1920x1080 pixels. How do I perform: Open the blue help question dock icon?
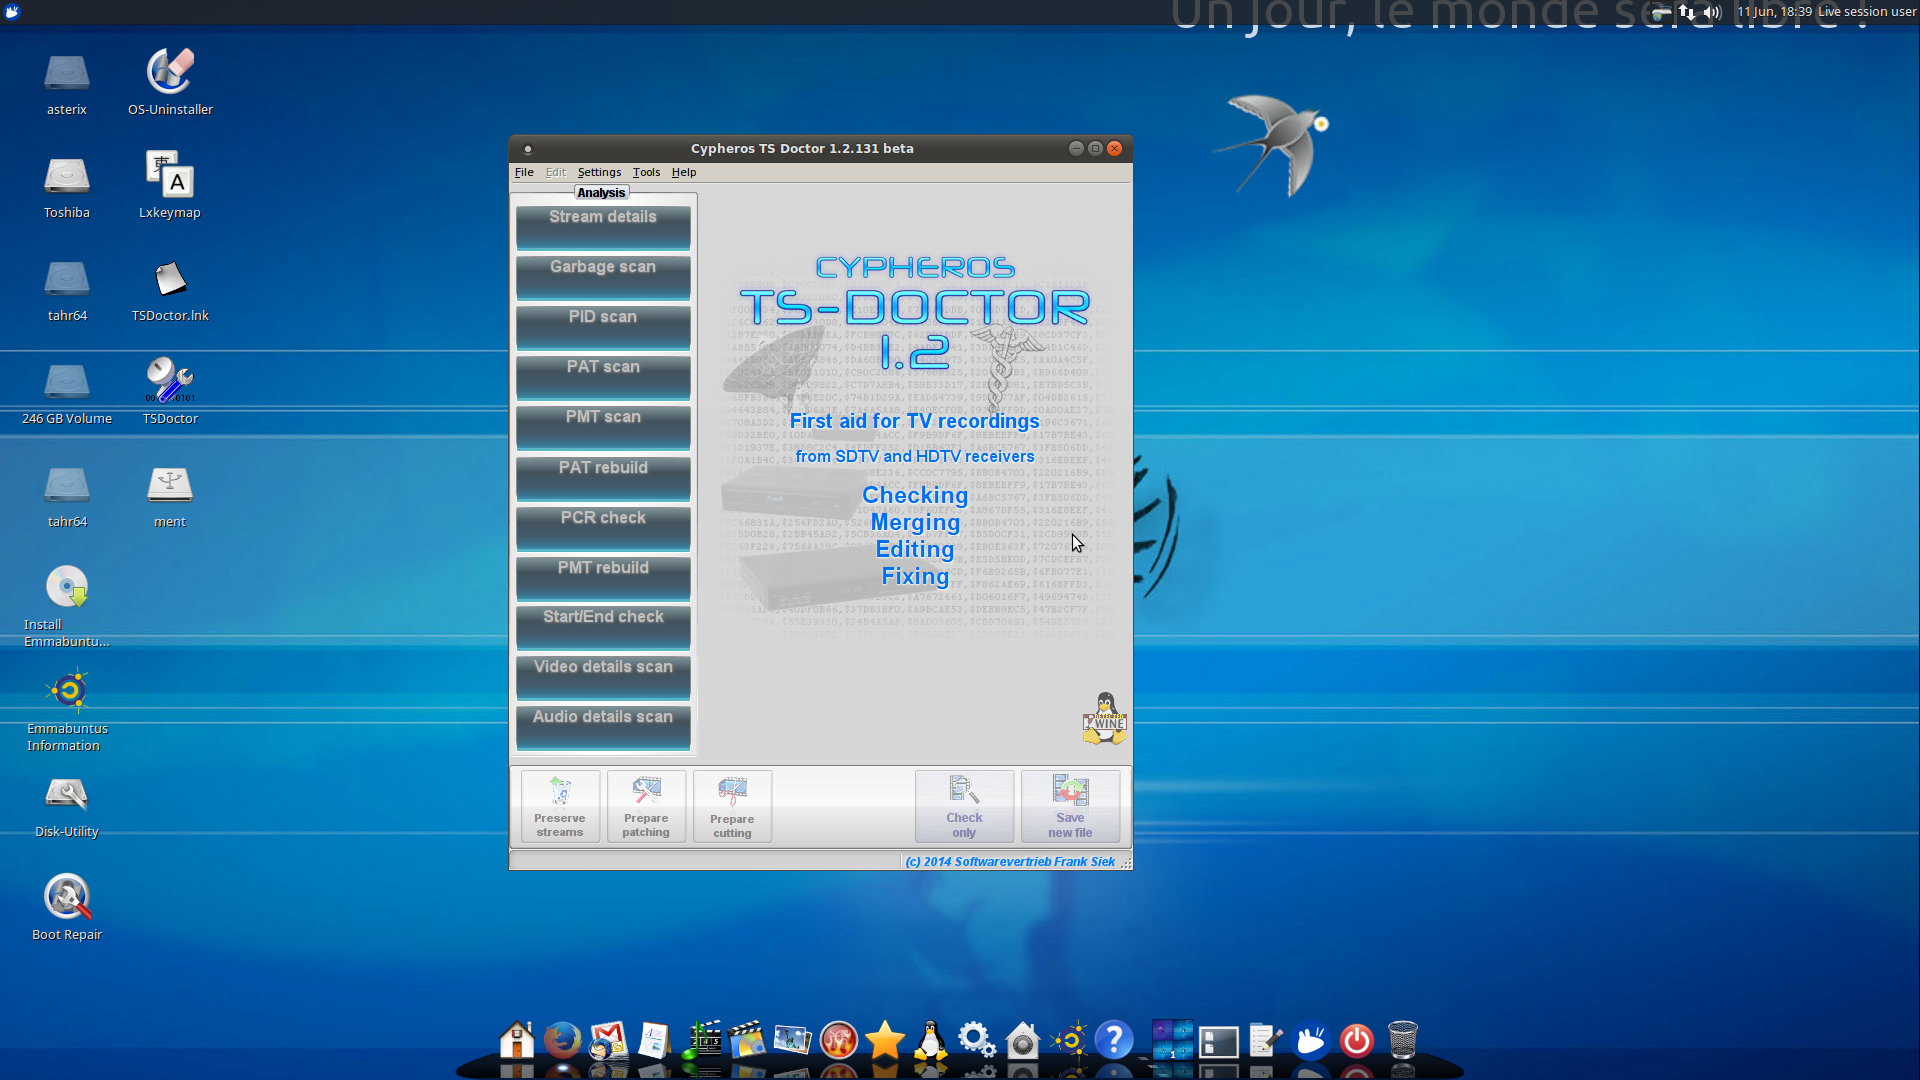pos(1114,1040)
